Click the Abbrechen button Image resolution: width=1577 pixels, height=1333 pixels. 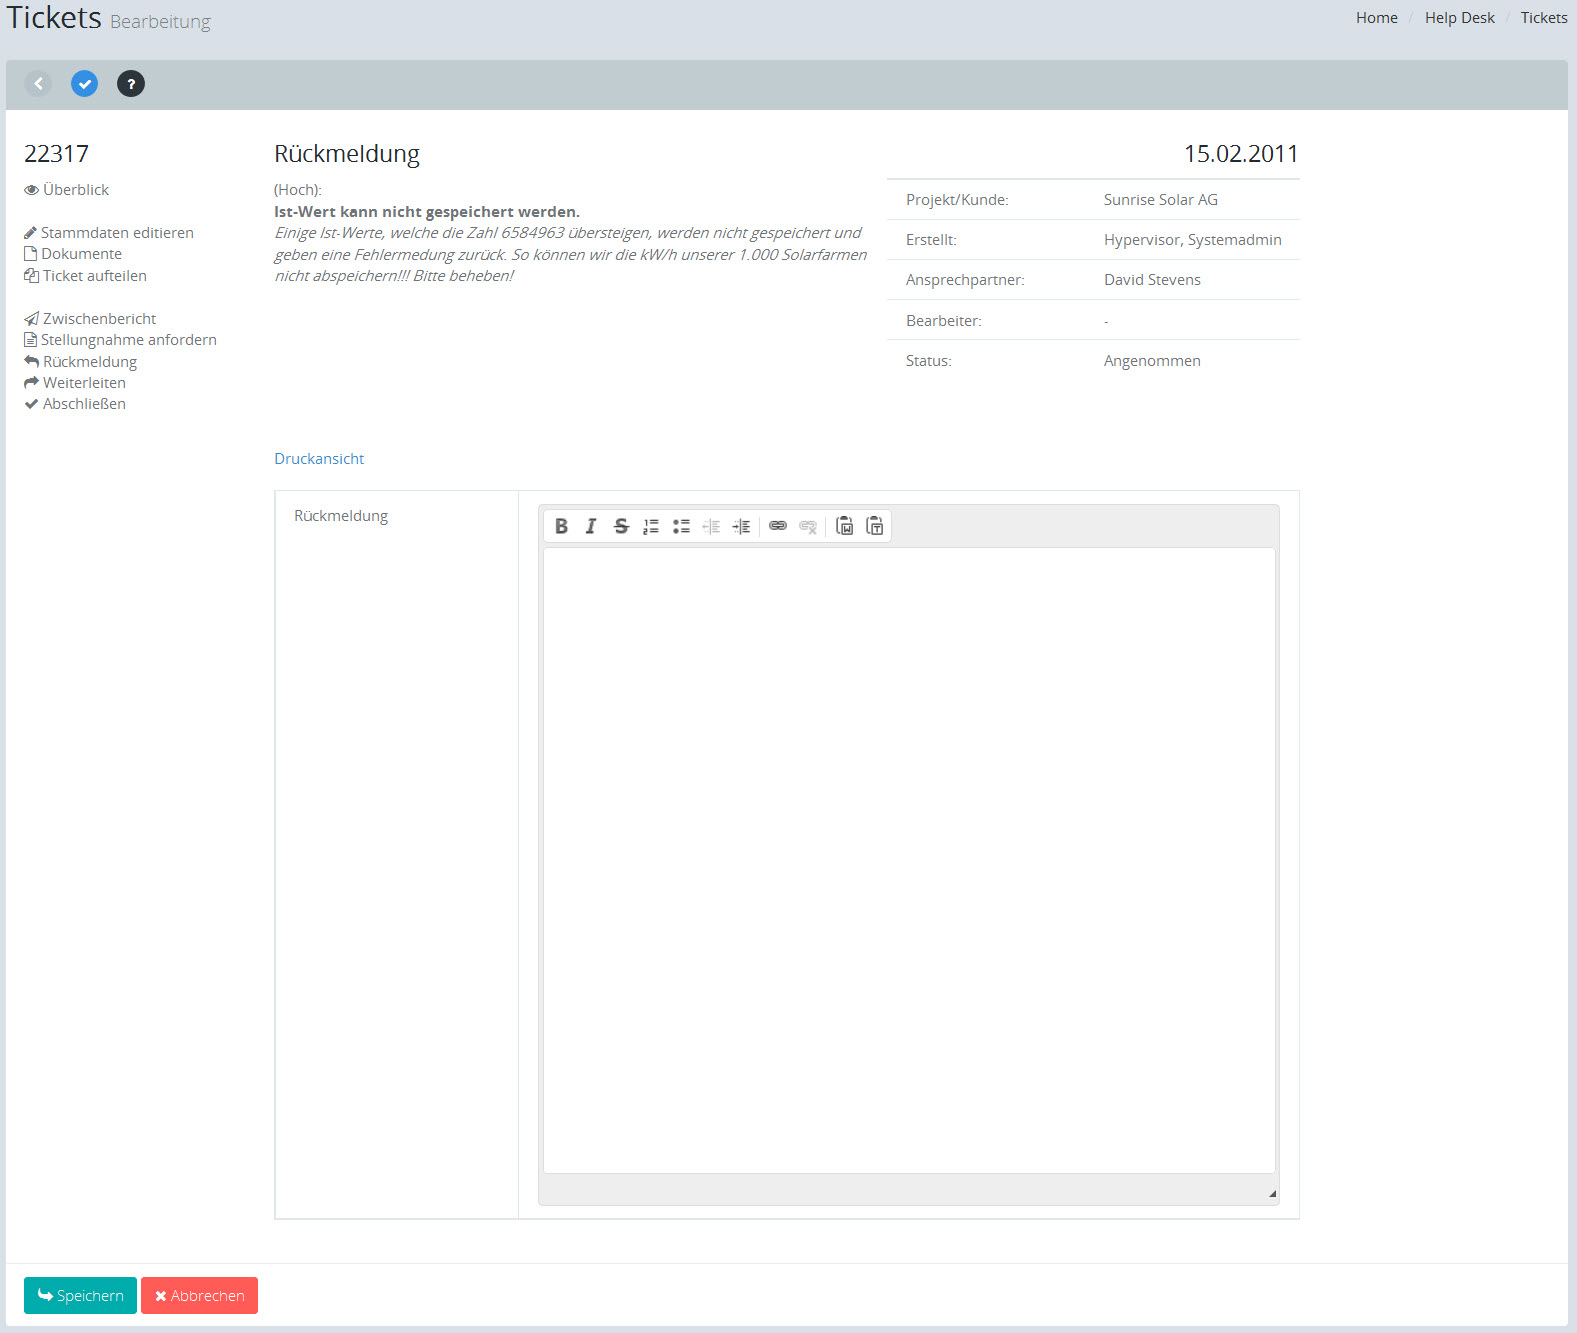199,1295
